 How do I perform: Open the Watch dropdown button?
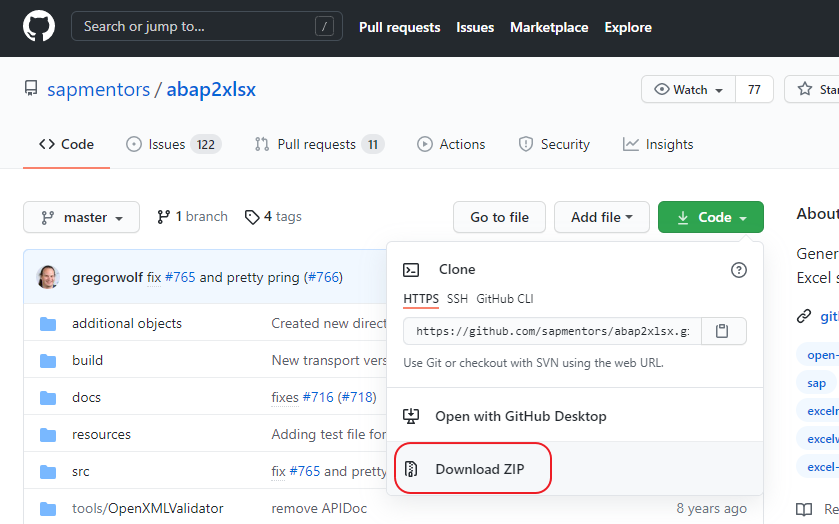[688, 89]
